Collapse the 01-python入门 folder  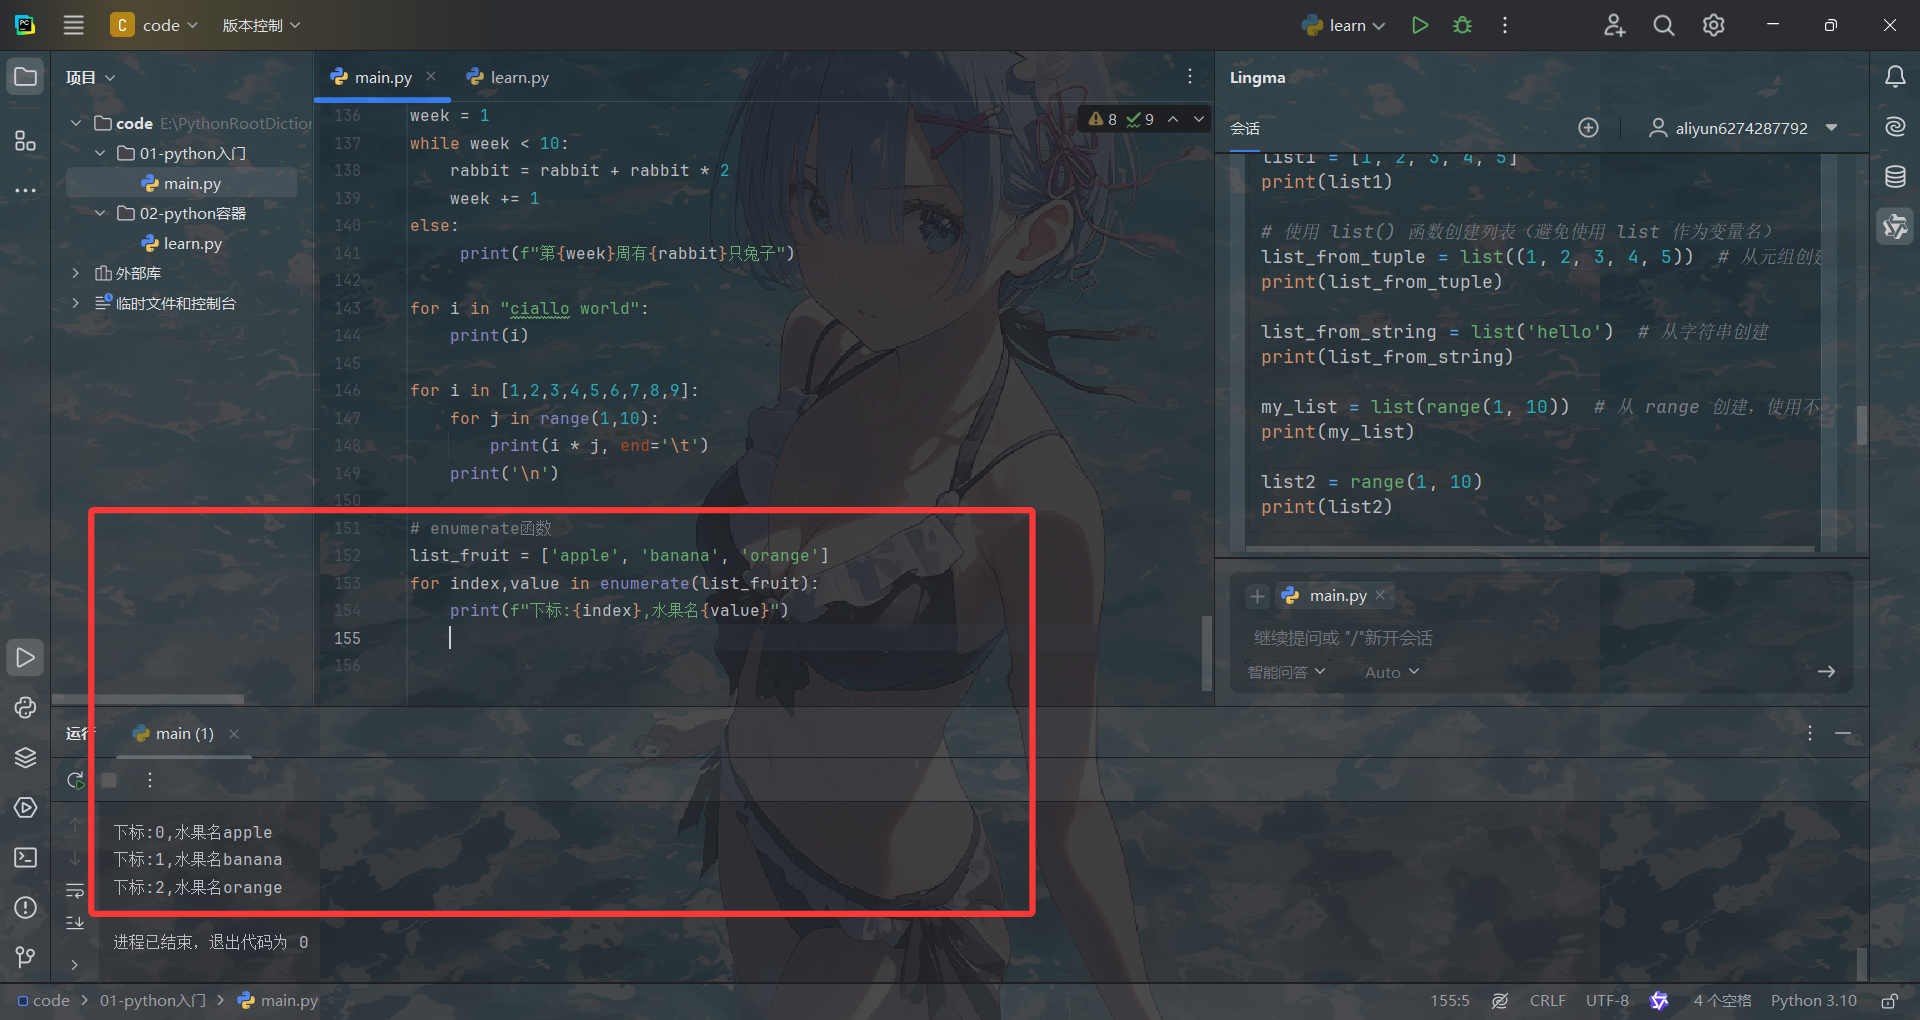pyautogui.click(x=100, y=153)
